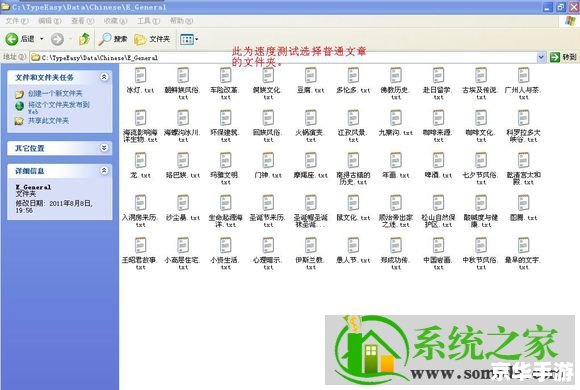Select the 门神.txt file

(268, 165)
